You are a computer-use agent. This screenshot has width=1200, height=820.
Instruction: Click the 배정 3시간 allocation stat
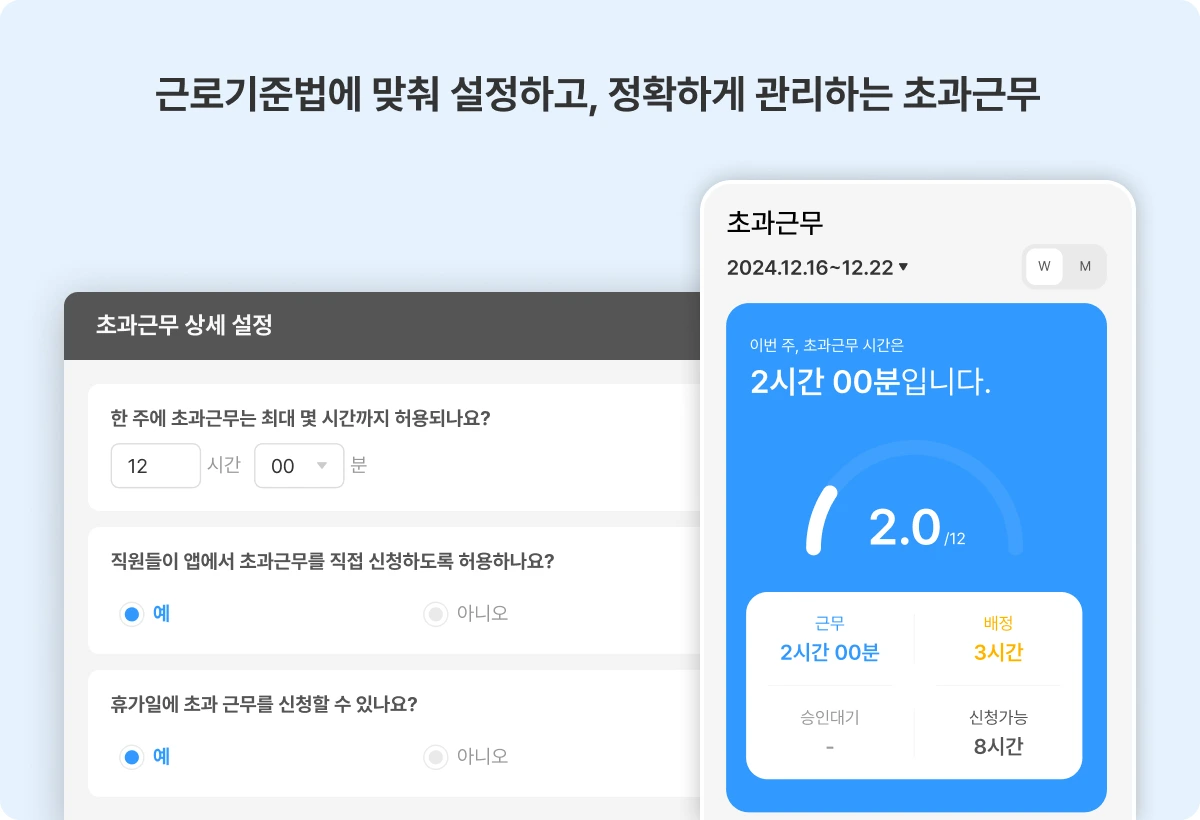[997, 640]
